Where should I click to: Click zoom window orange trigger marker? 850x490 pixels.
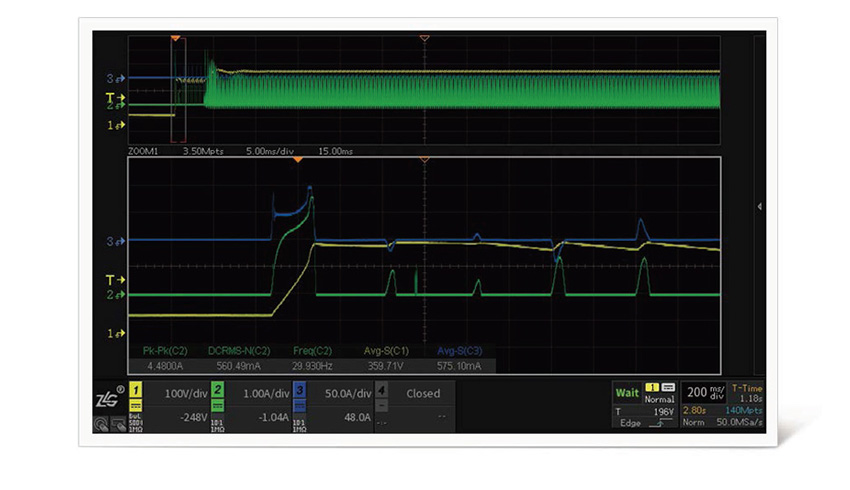click(x=298, y=160)
